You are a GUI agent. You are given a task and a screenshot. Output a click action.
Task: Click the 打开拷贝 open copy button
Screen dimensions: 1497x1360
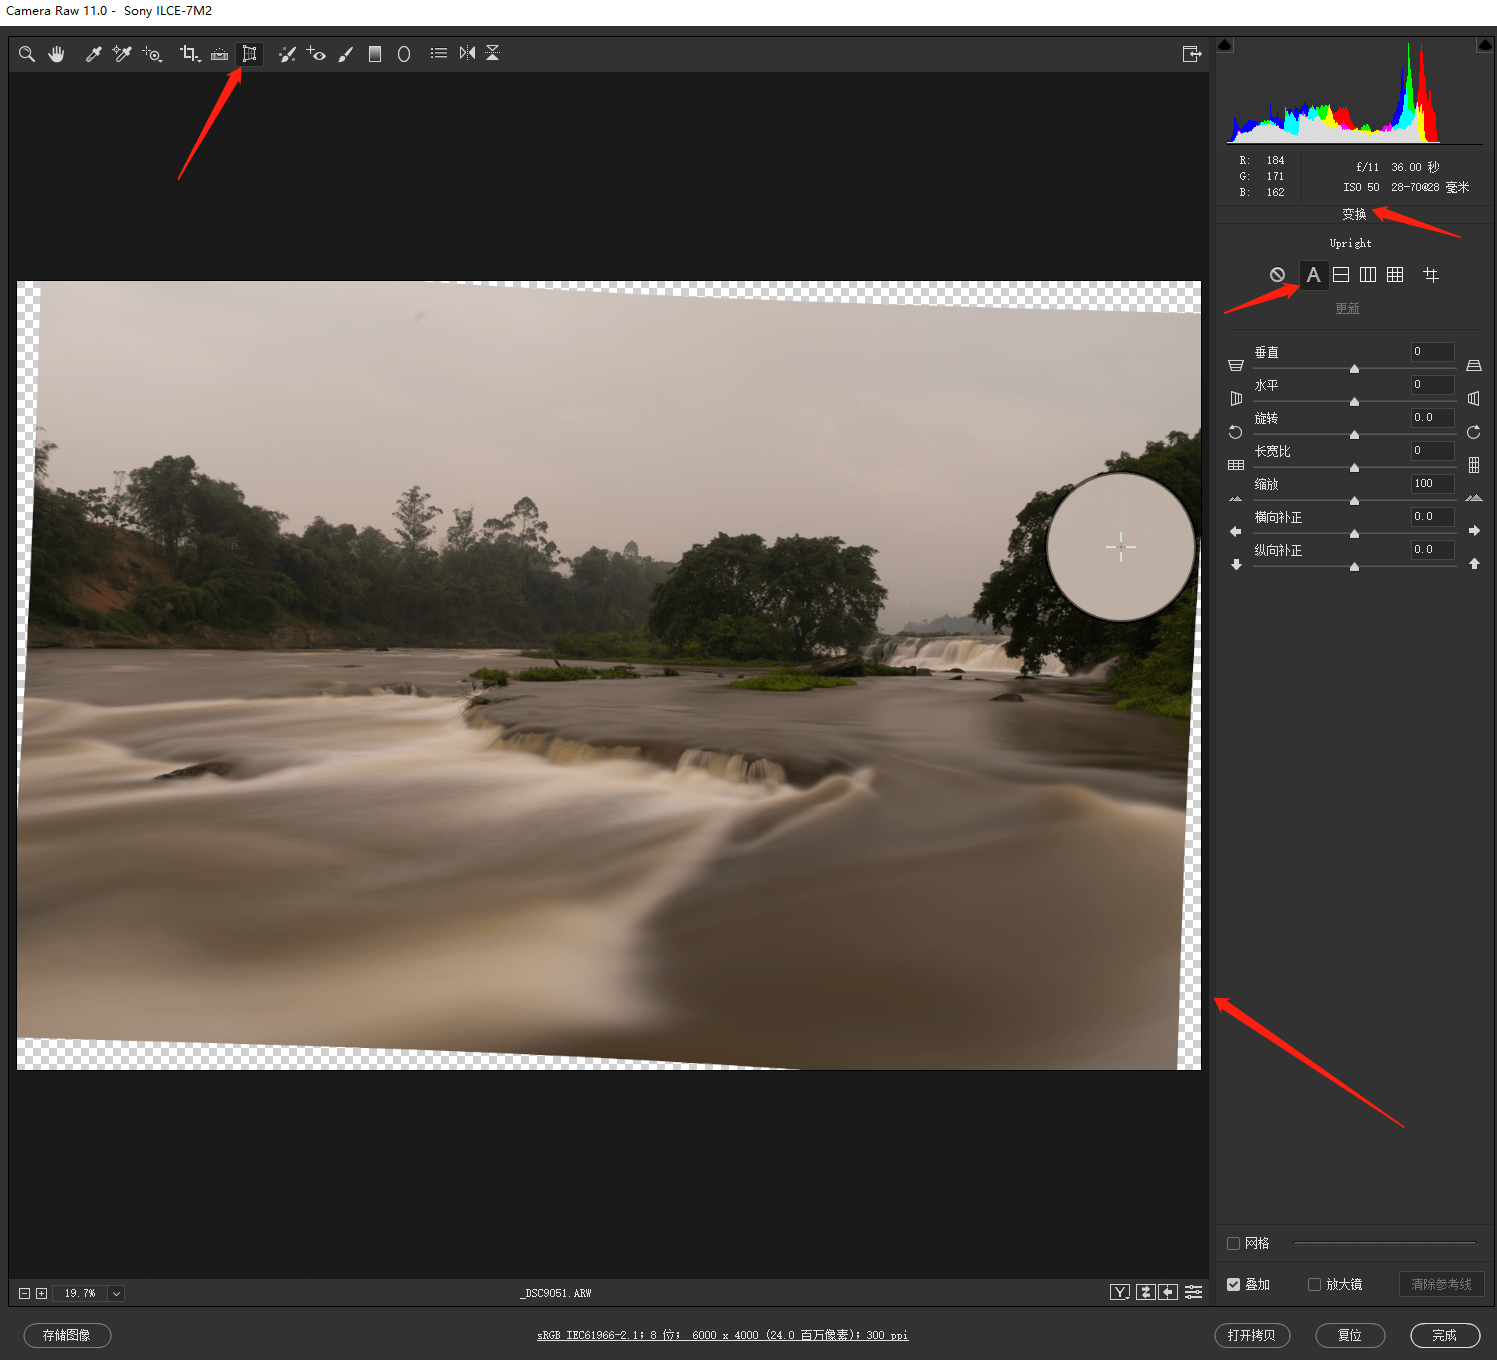coord(1252,1335)
